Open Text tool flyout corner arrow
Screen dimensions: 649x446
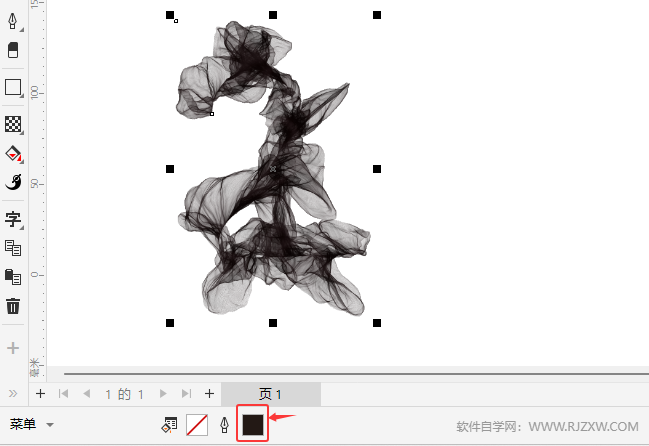tap(22, 228)
